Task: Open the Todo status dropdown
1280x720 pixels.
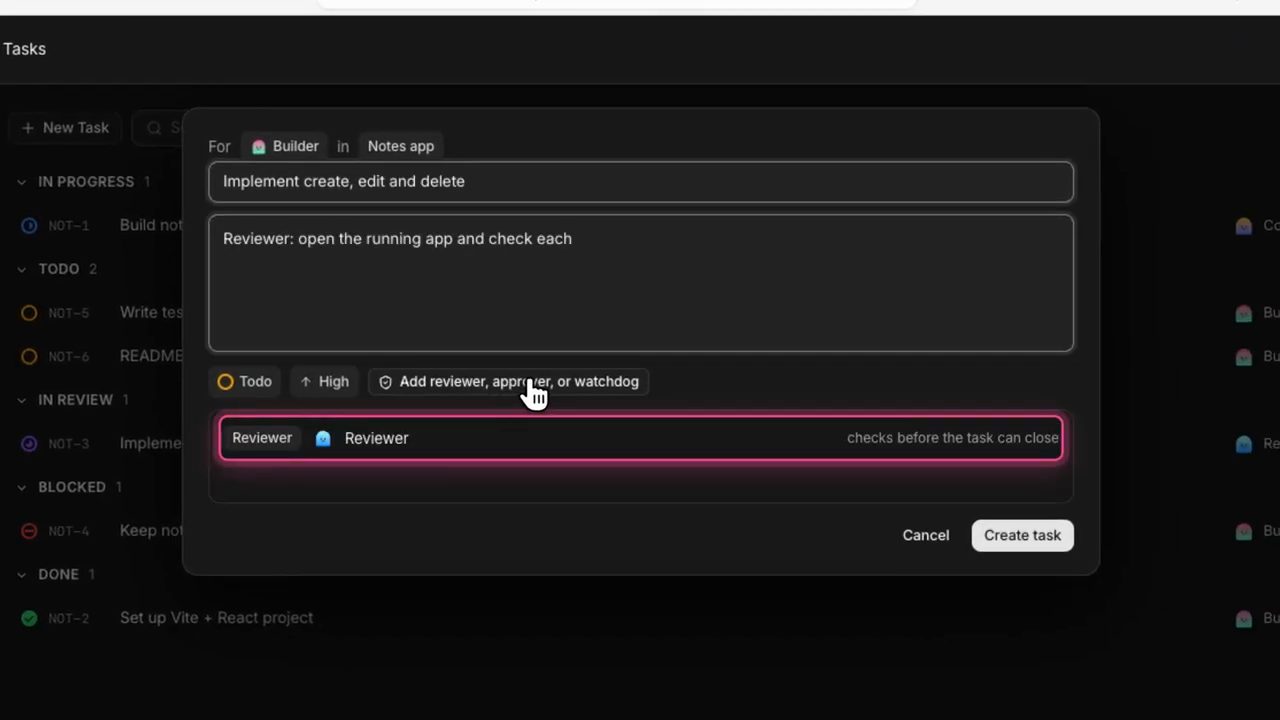Action: click(244, 382)
